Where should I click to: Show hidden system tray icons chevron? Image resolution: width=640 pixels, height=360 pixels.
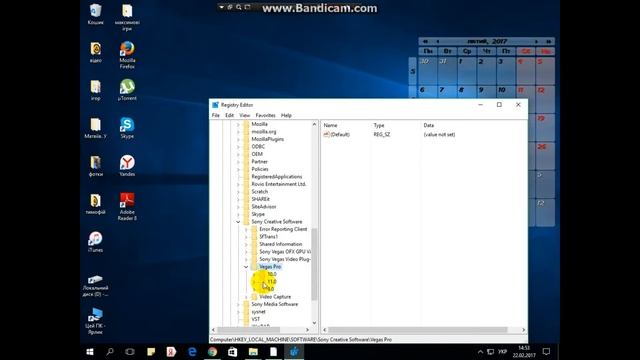pyautogui.click(x=480, y=351)
